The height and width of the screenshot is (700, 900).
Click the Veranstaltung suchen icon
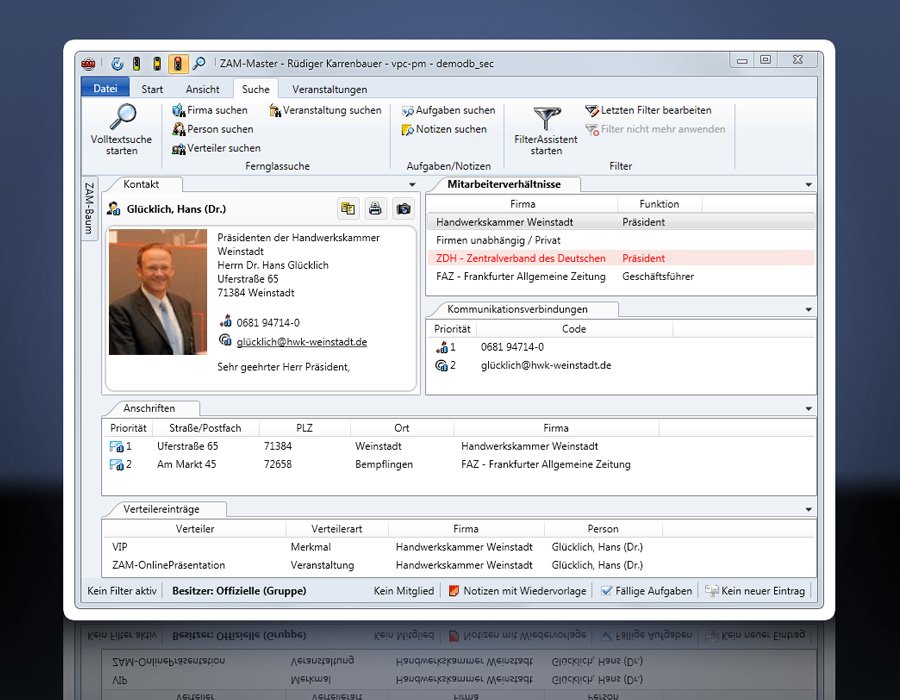(x=275, y=110)
